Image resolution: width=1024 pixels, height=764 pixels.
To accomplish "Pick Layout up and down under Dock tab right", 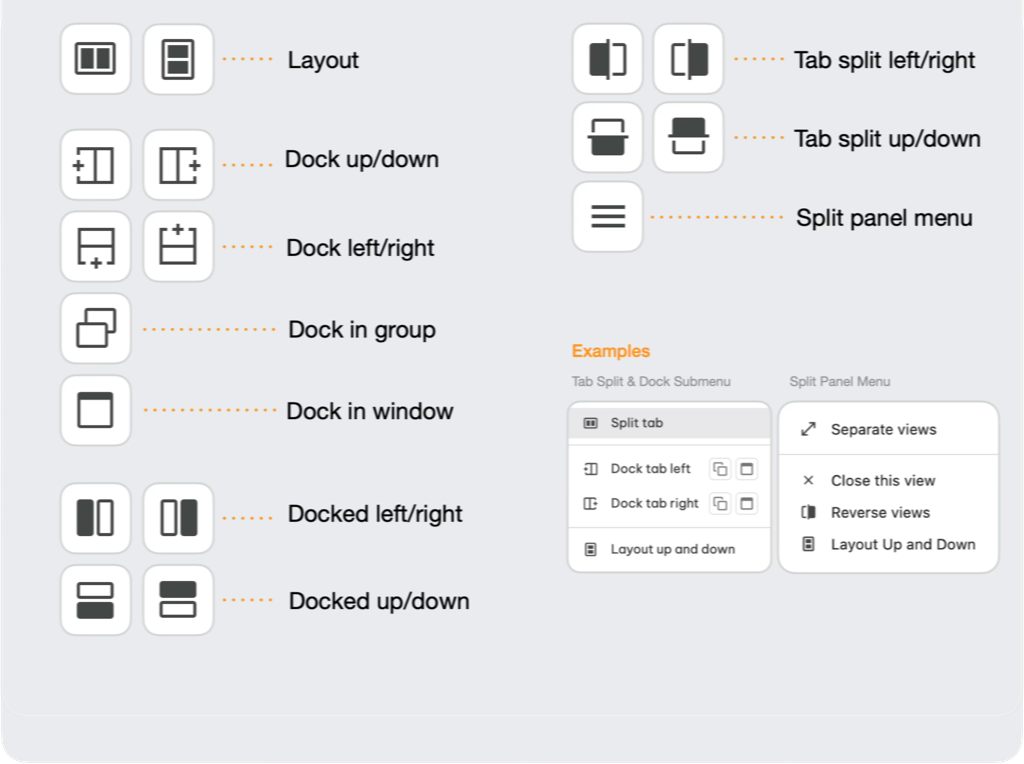I will pos(672,549).
